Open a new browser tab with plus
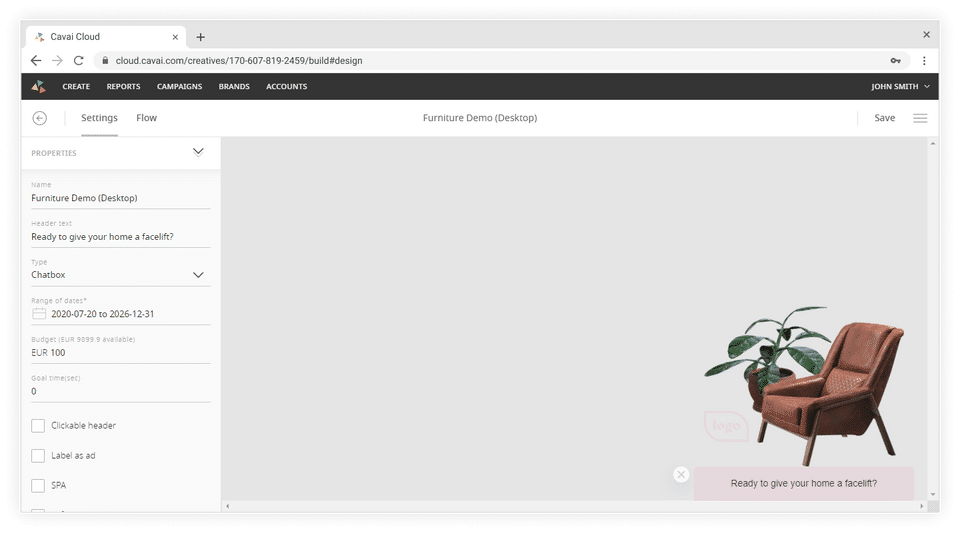The height and width of the screenshot is (533, 960). coord(200,37)
